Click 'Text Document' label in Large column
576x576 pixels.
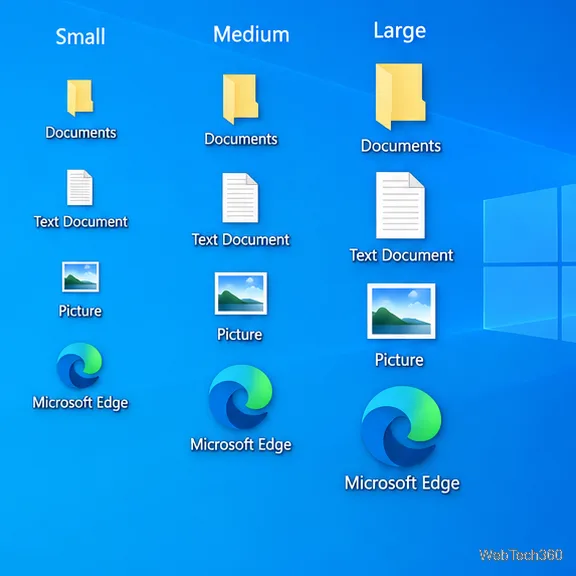(402, 255)
